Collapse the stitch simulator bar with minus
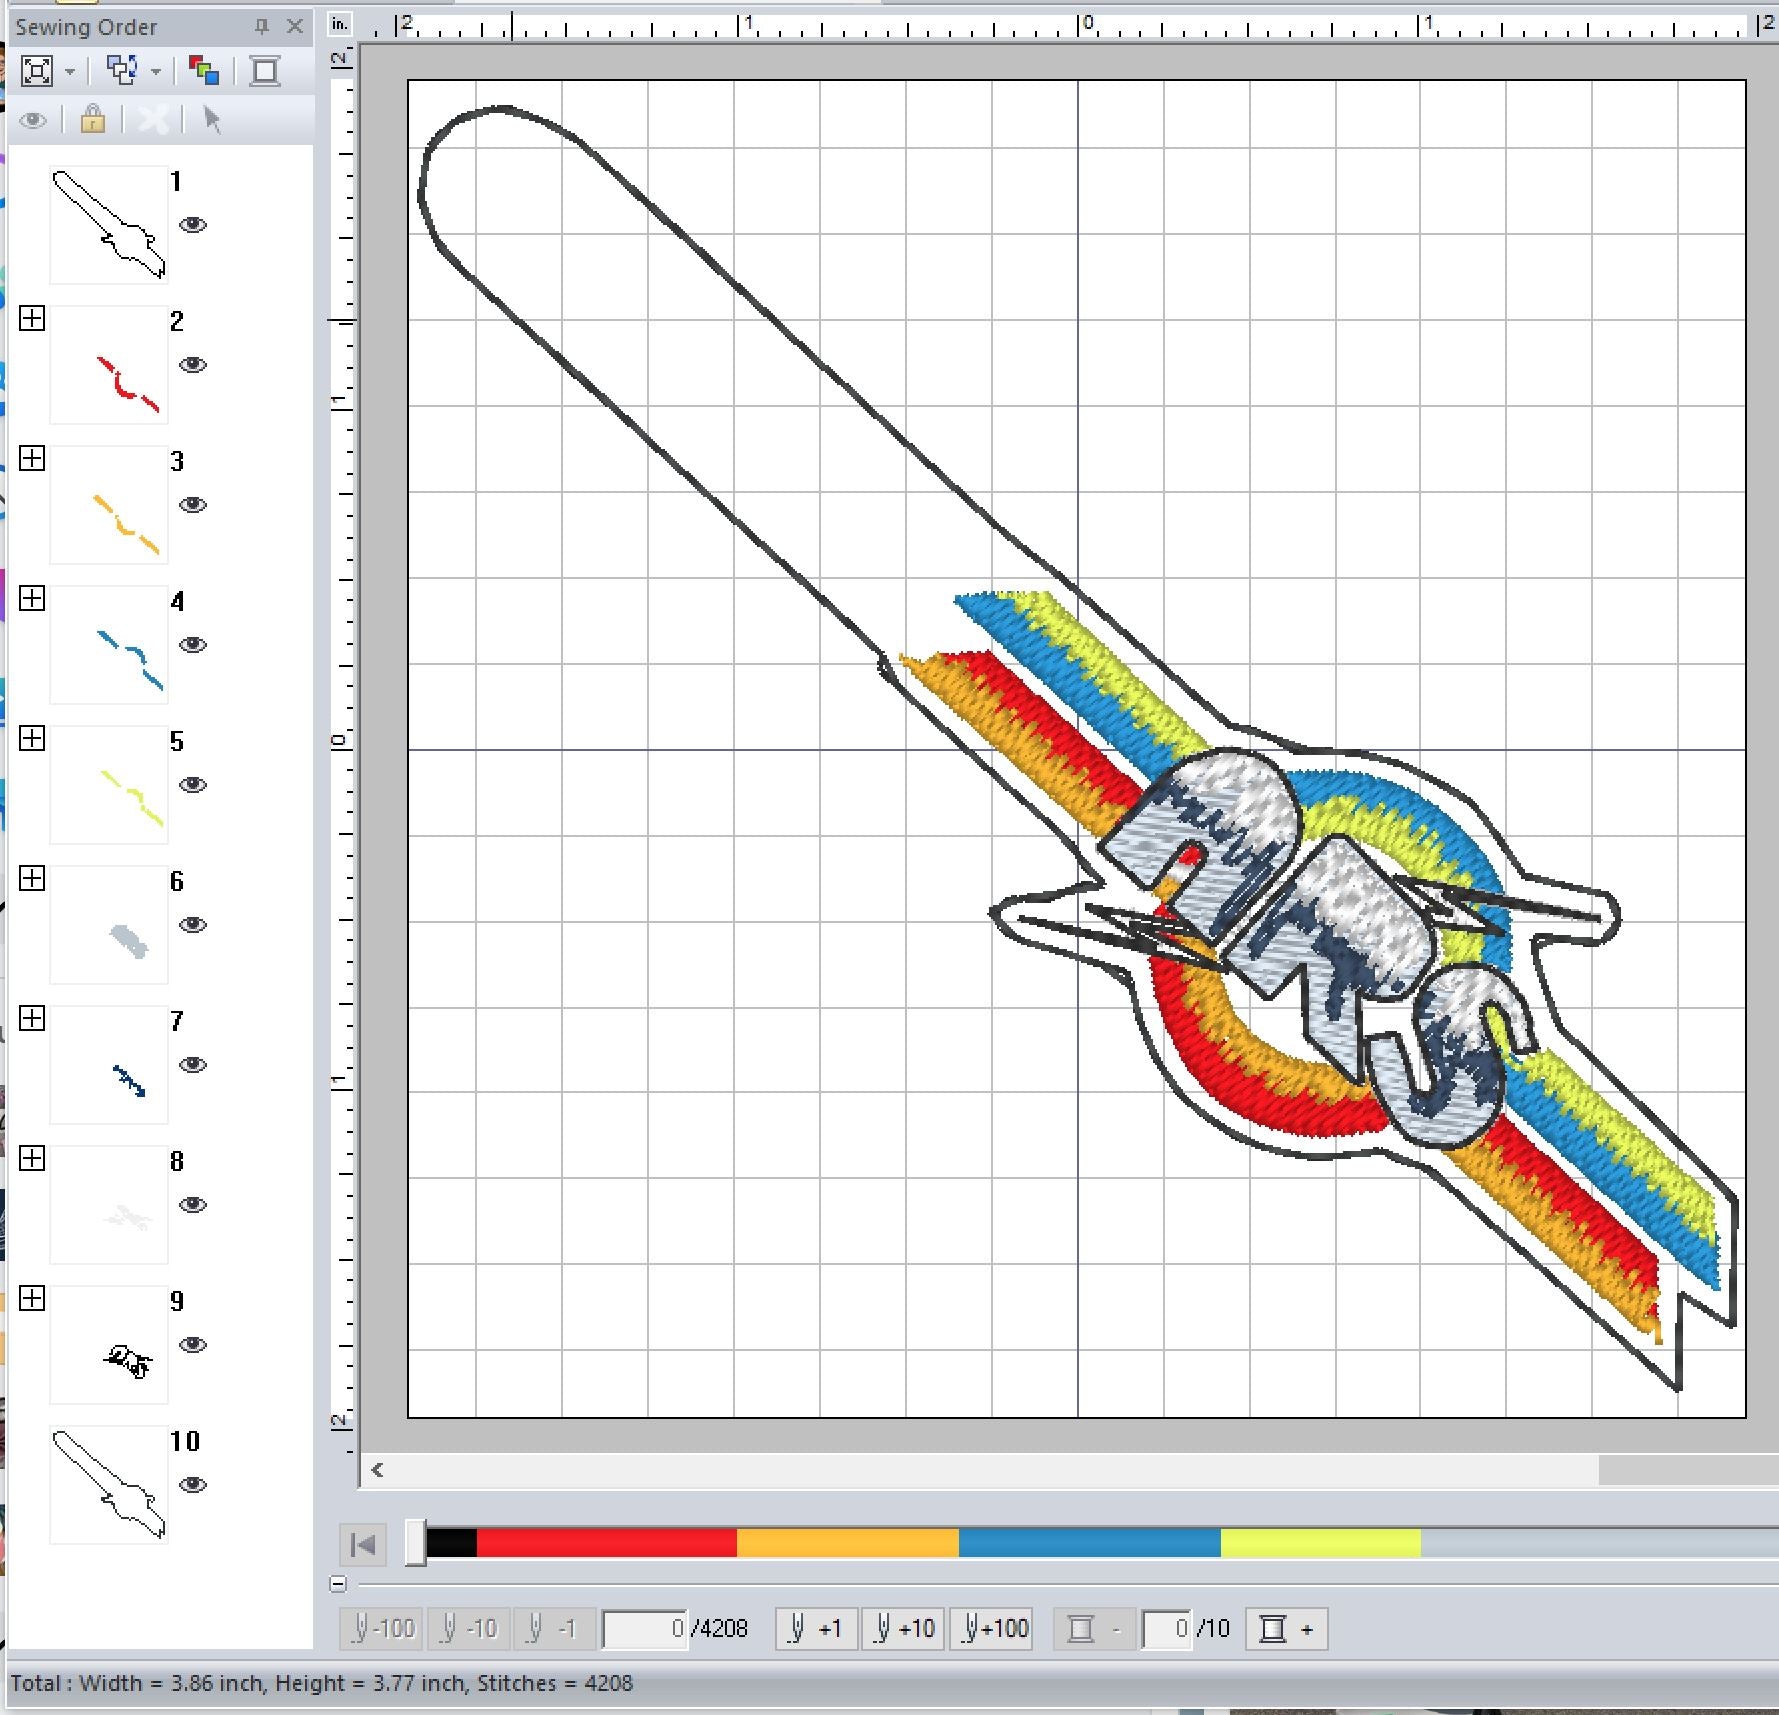The width and height of the screenshot is (1779, 1715). 338,1584
